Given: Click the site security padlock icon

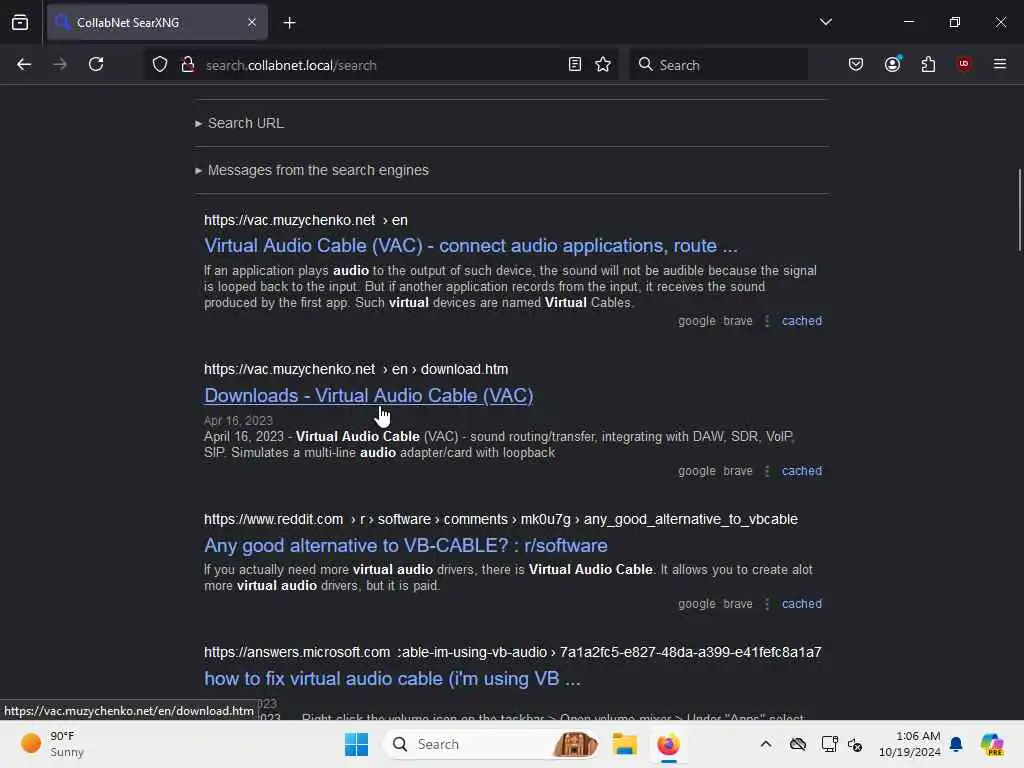Looking at the screenshot, I should point(188,65).
